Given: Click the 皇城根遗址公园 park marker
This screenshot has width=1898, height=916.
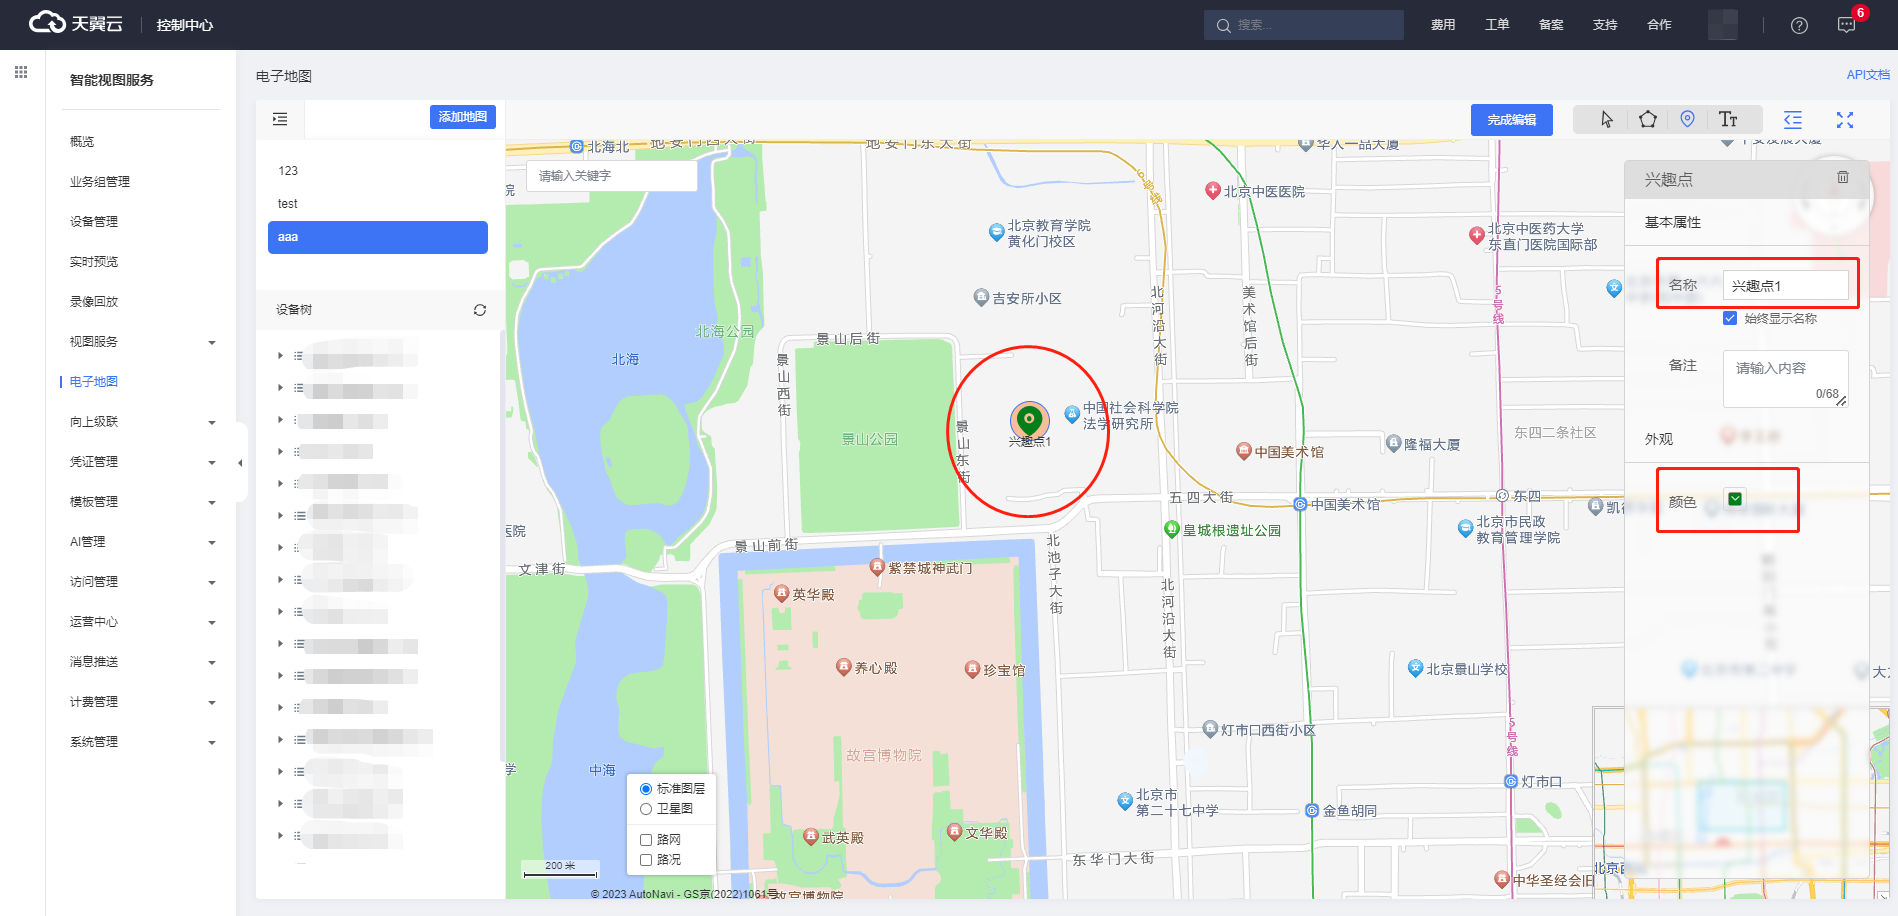Looking at the screenshot, I should (x=1172, y=529).
